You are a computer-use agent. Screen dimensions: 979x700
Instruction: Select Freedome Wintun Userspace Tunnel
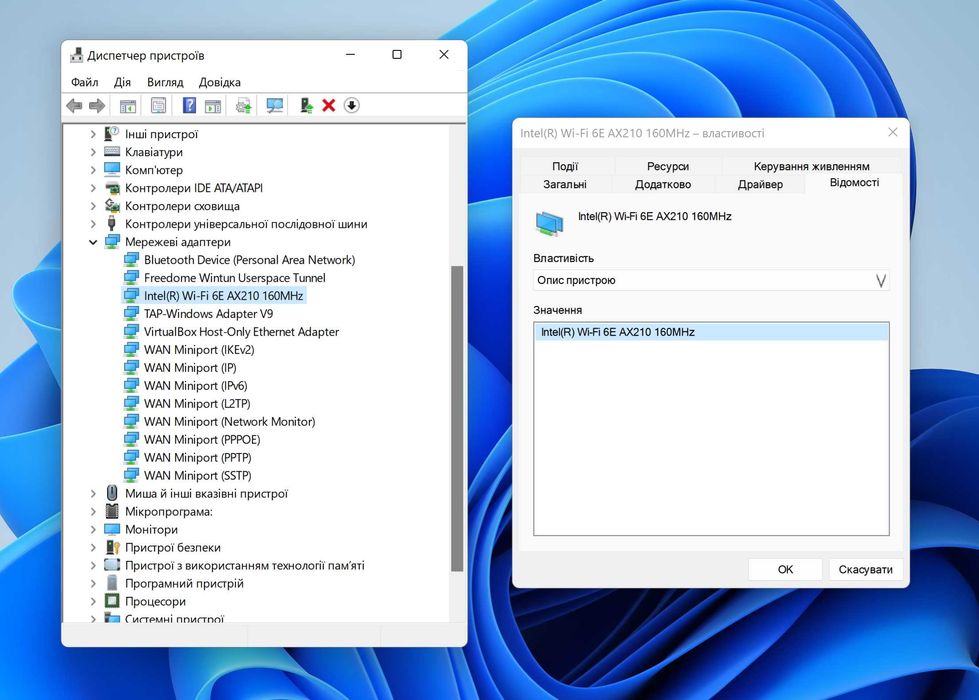(x=235, y=278)
